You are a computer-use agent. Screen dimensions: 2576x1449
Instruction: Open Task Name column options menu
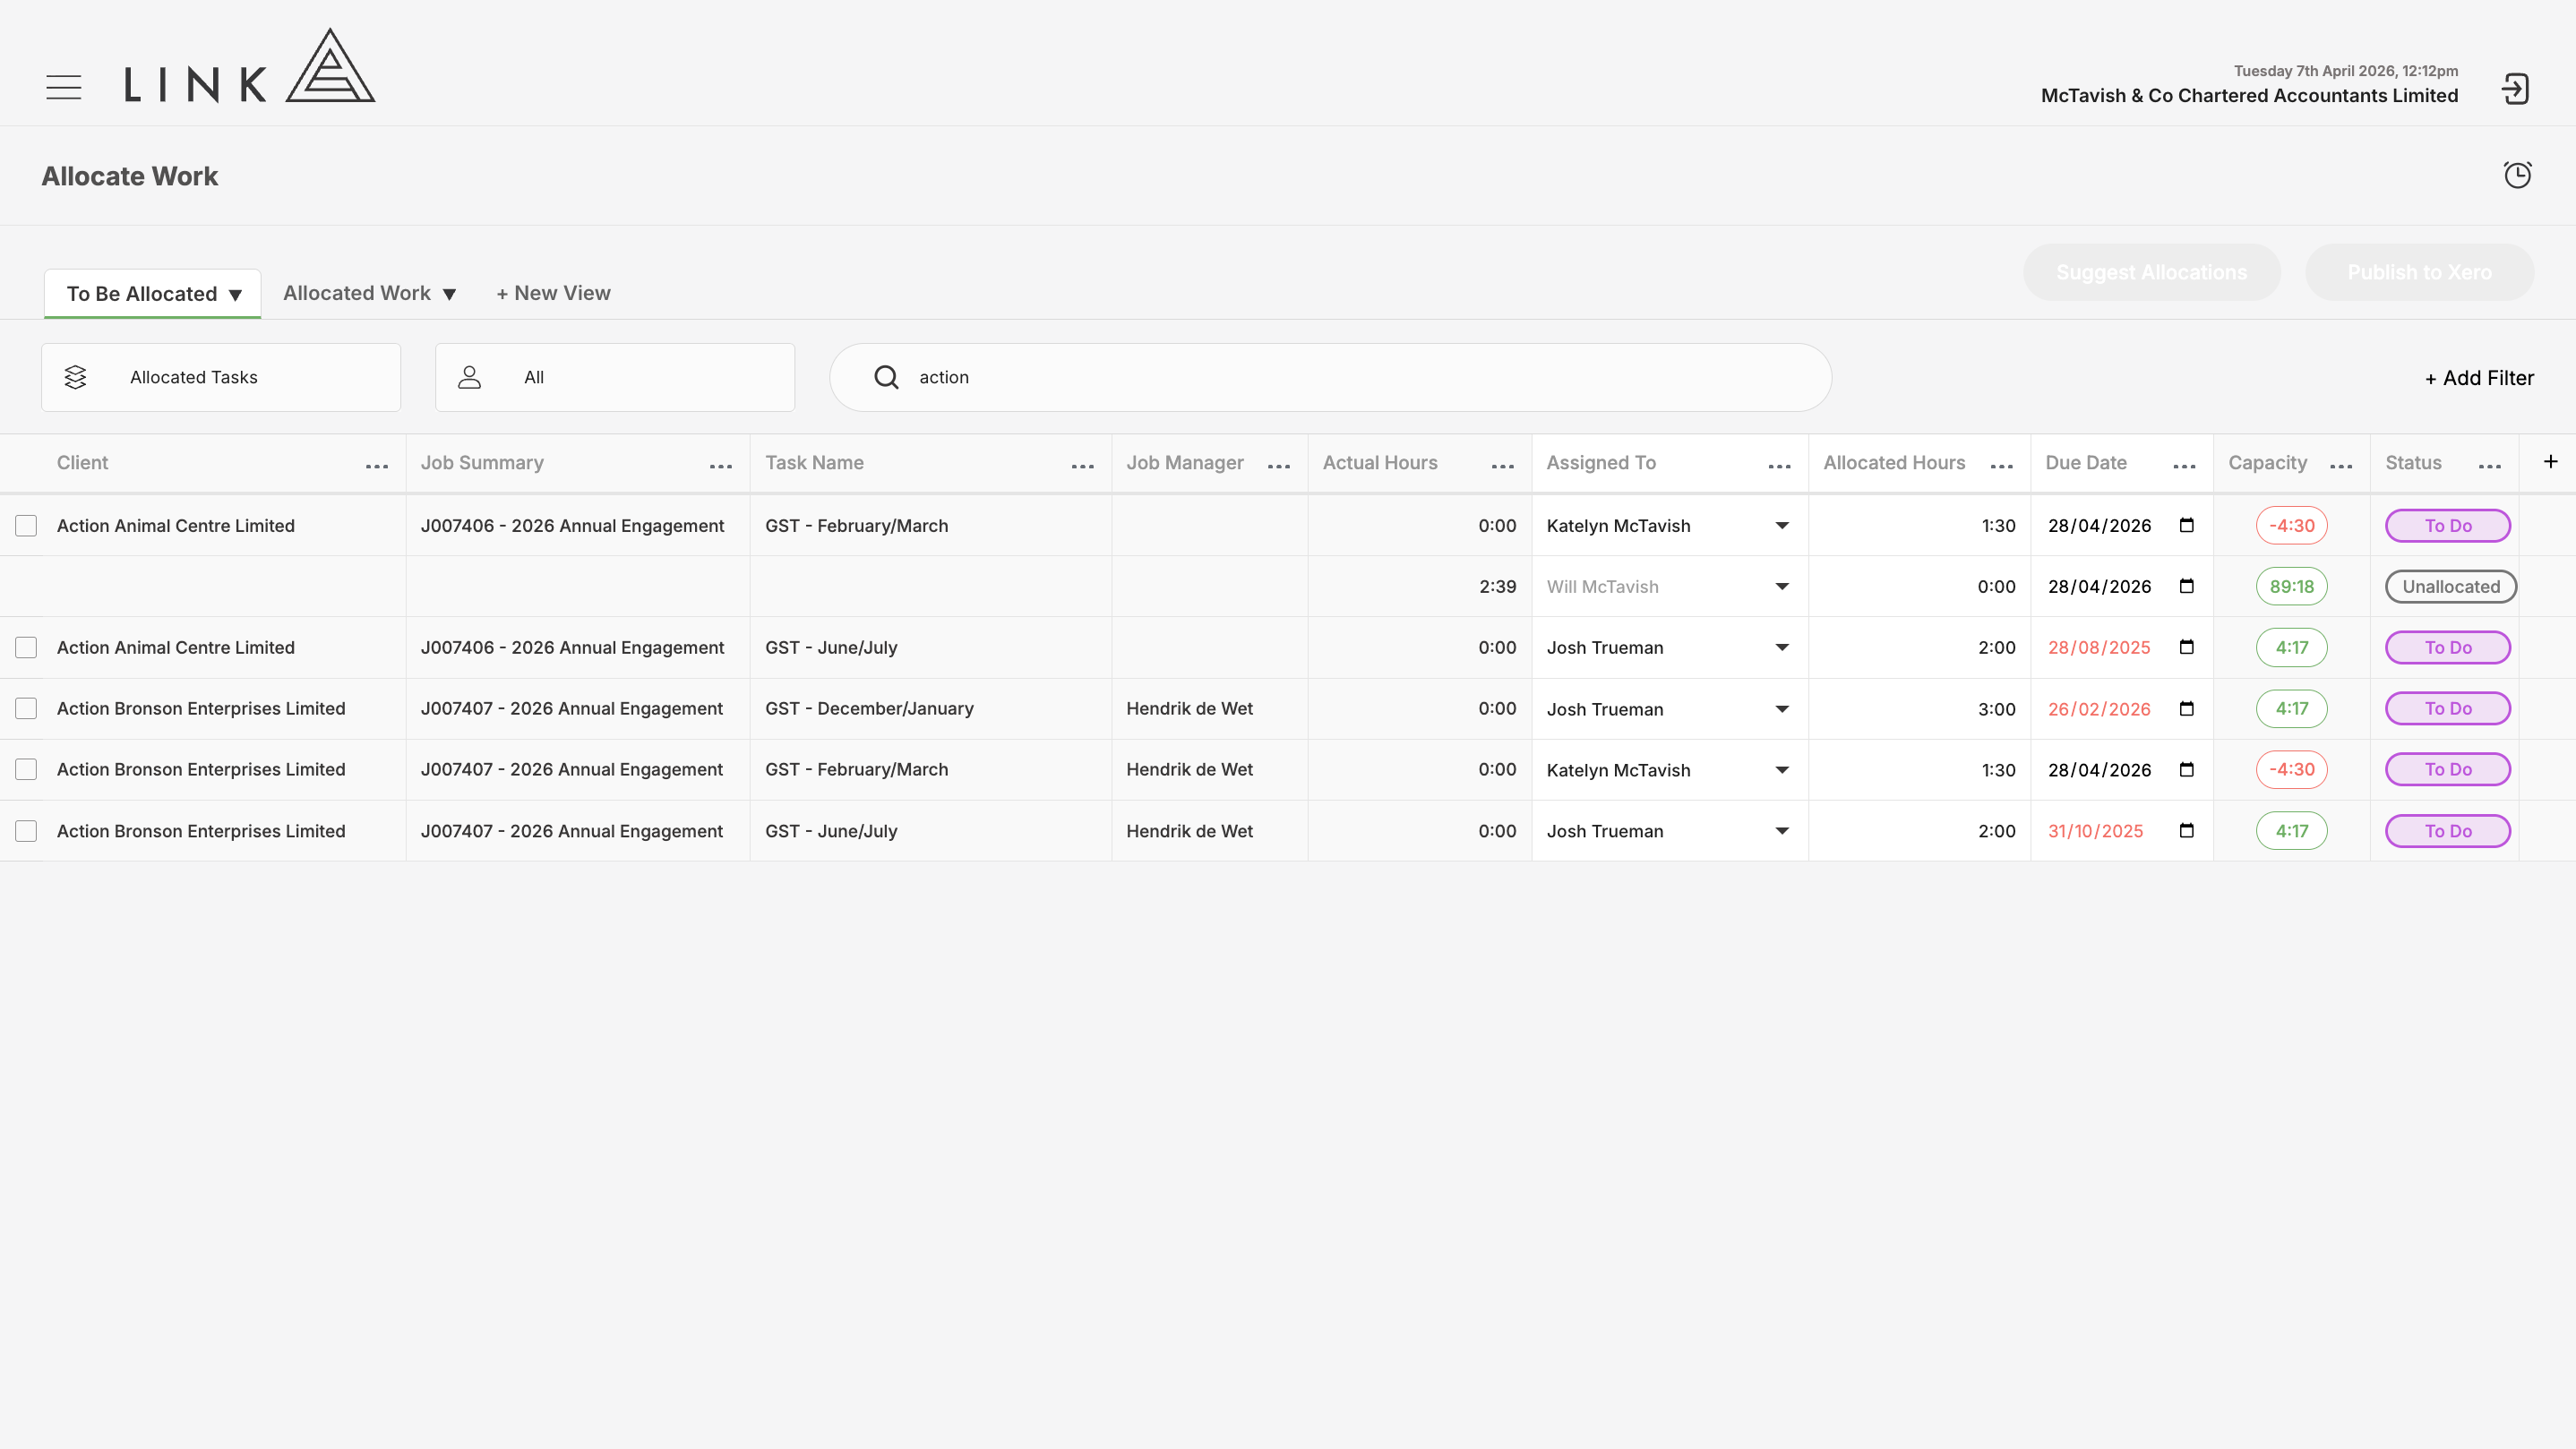click(x=1082, y=466)
